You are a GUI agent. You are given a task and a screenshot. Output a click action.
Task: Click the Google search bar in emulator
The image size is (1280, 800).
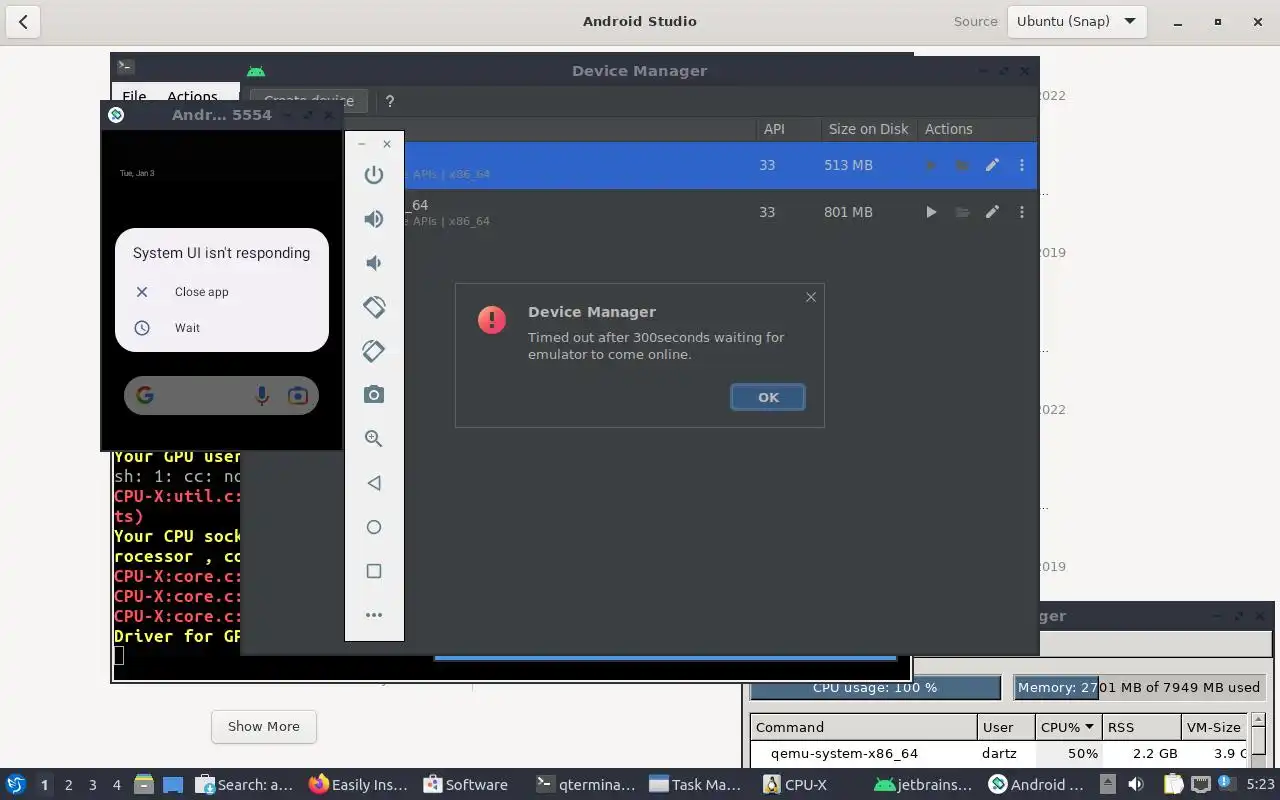coord(221,395)
